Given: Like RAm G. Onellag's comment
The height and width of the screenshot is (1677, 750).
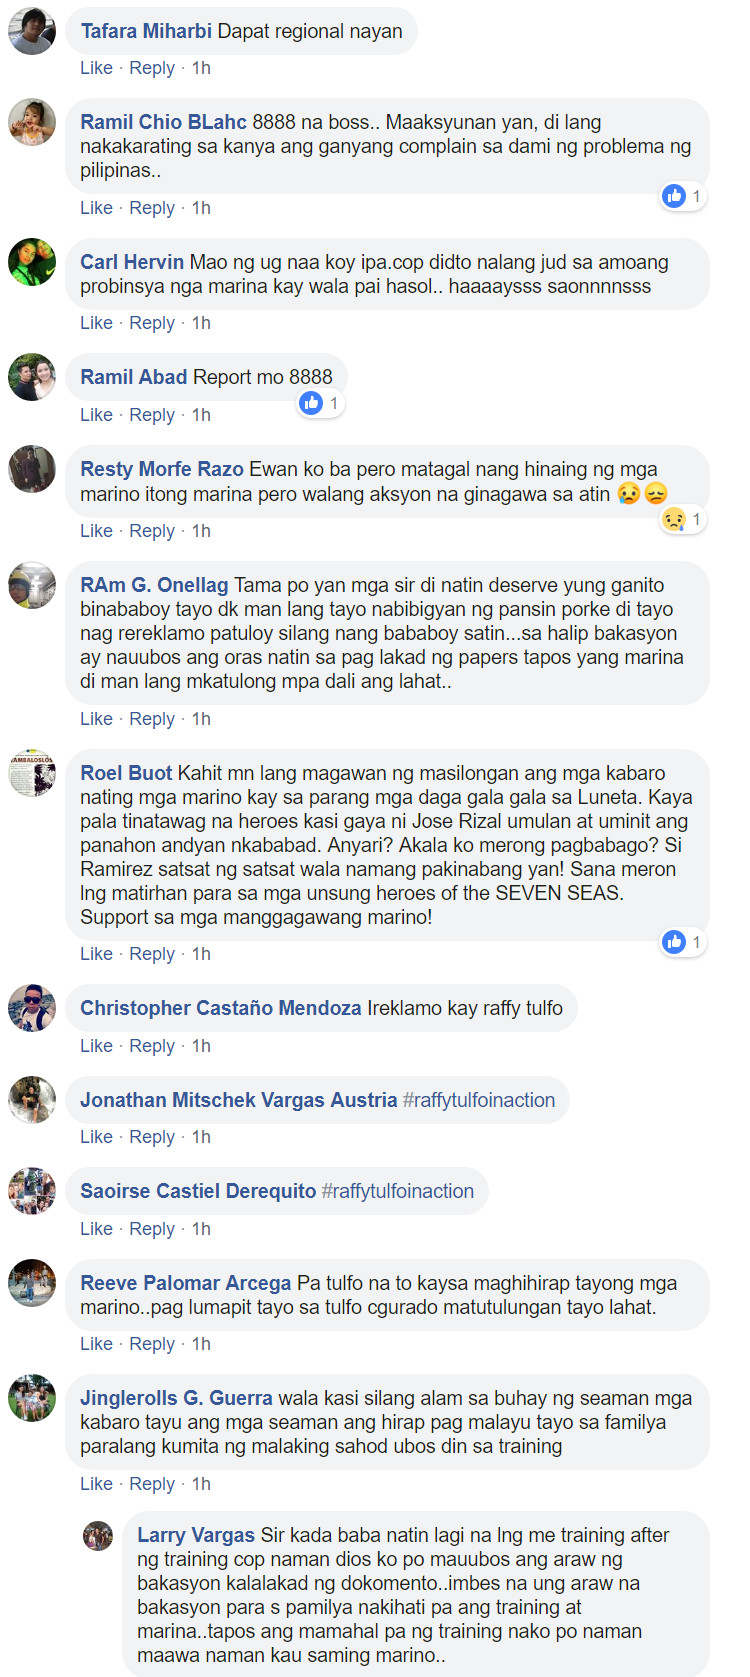Looking at the screenshot, I should tap(96, 719).
